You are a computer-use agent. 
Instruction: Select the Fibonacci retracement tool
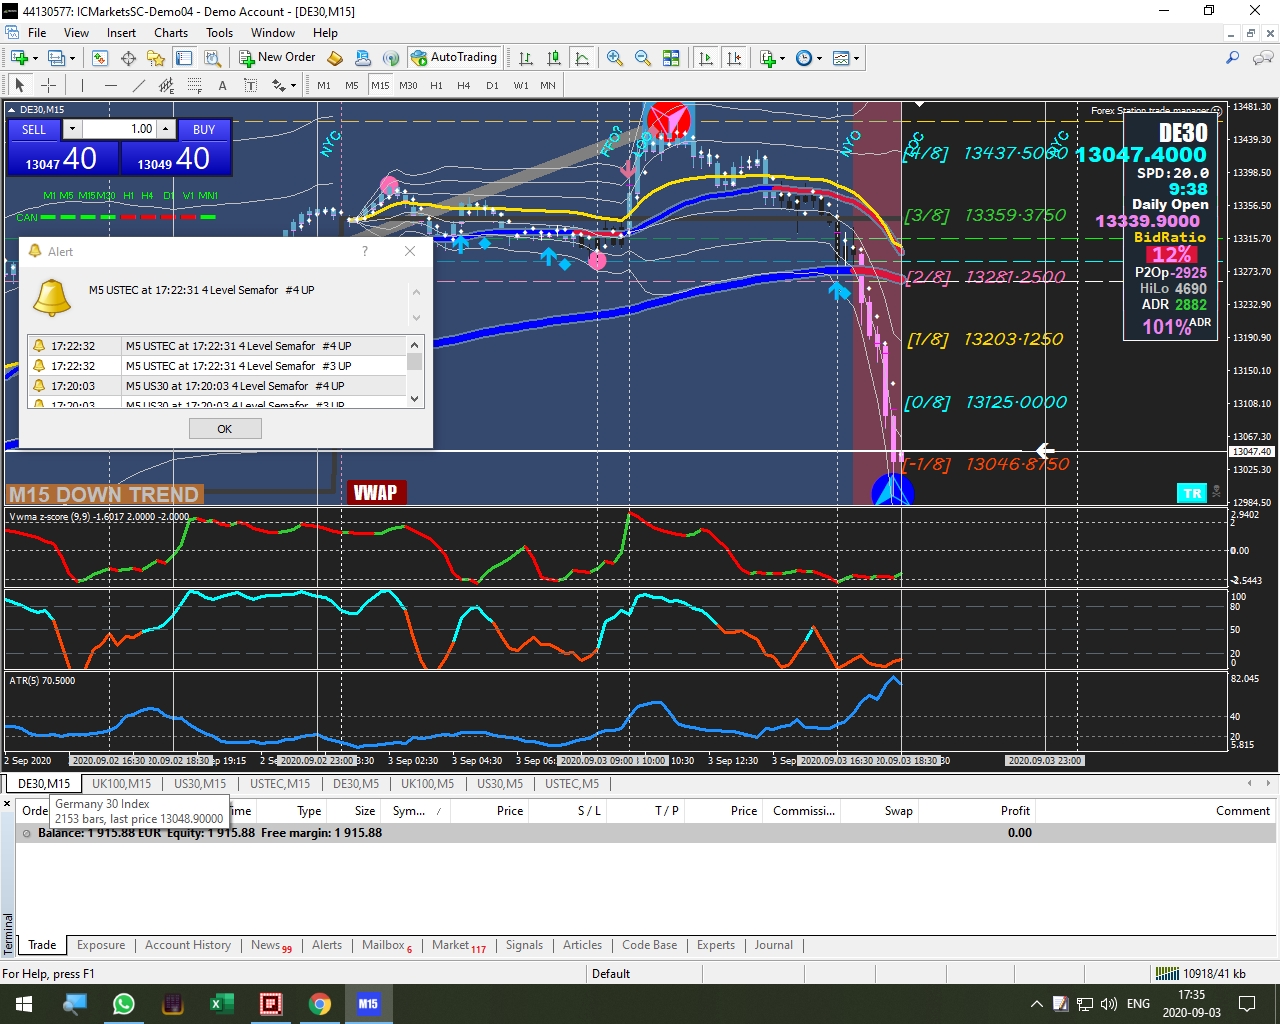pos(195,85)
